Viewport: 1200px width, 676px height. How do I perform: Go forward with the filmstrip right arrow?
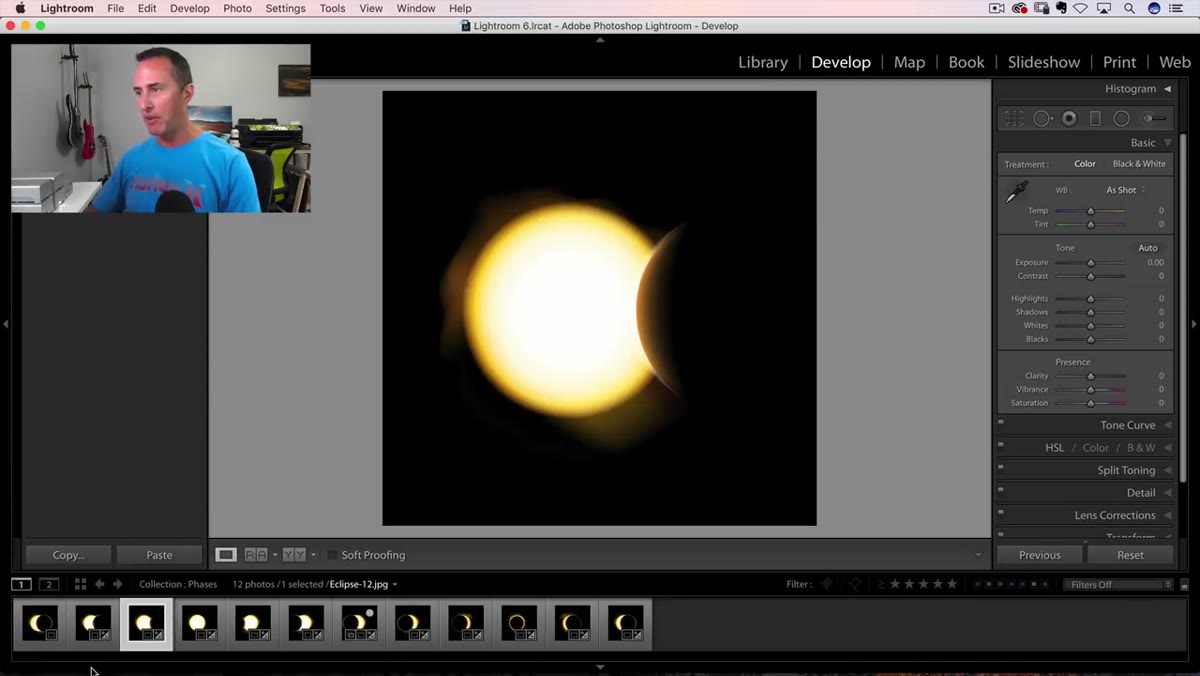point(118,584)
